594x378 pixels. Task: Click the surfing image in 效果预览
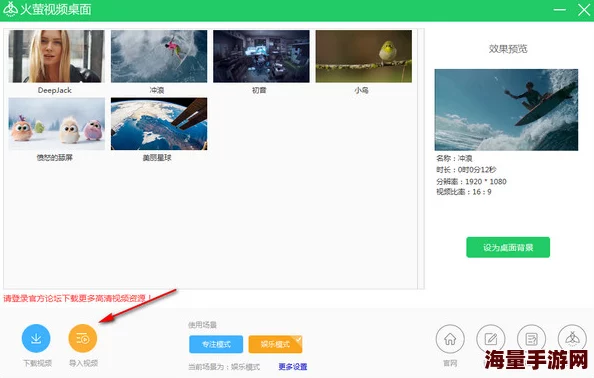coord(506,110)
